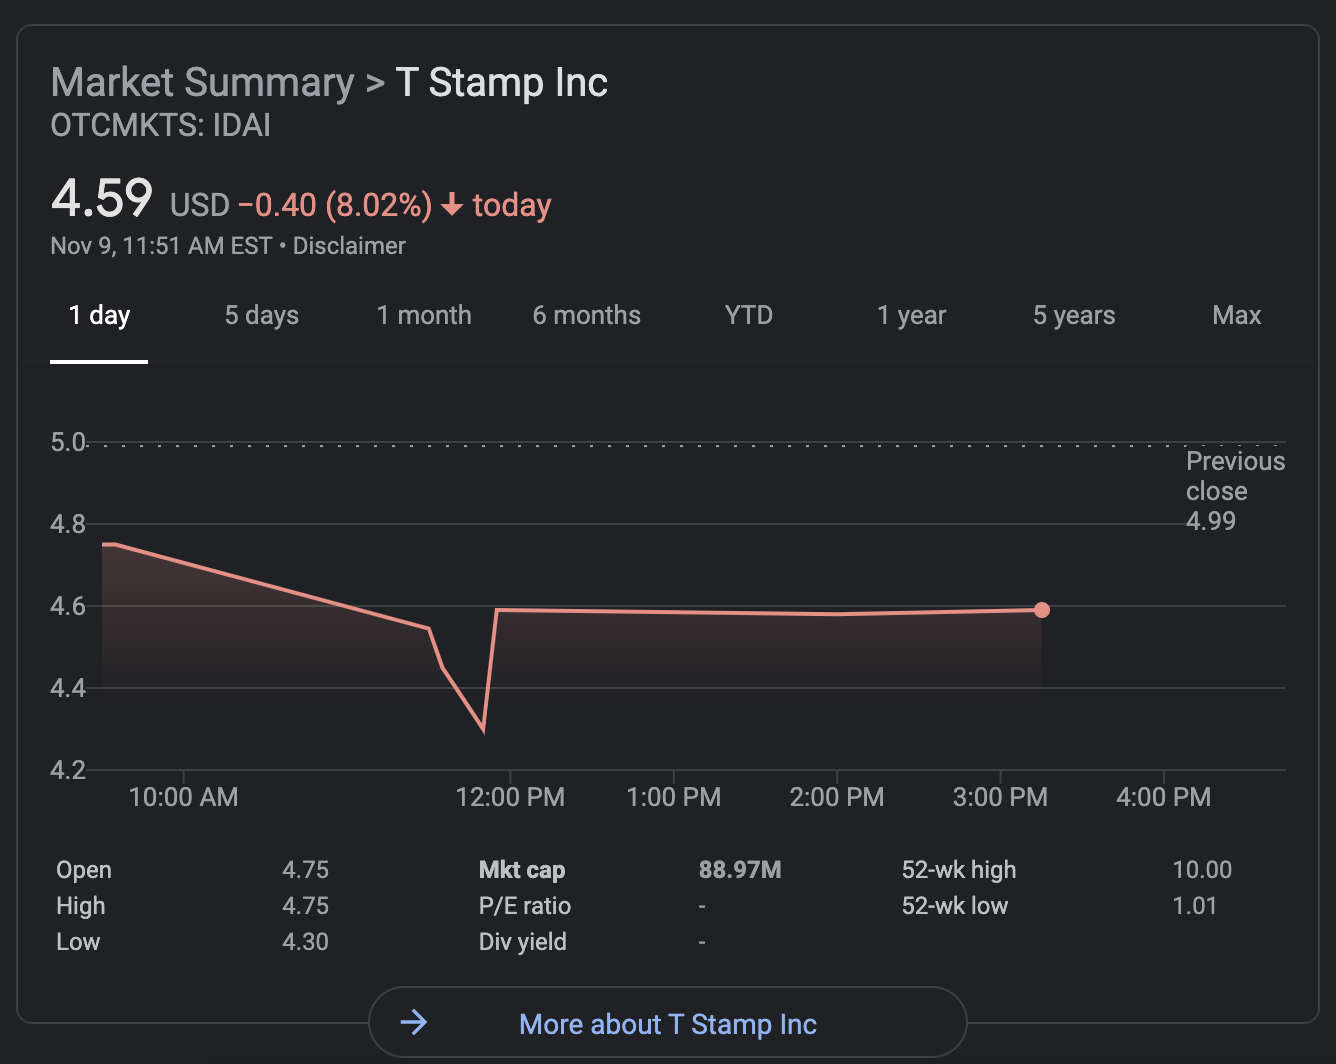
Task: Click the P/E ratio label
Action: (x=525, y=906)
